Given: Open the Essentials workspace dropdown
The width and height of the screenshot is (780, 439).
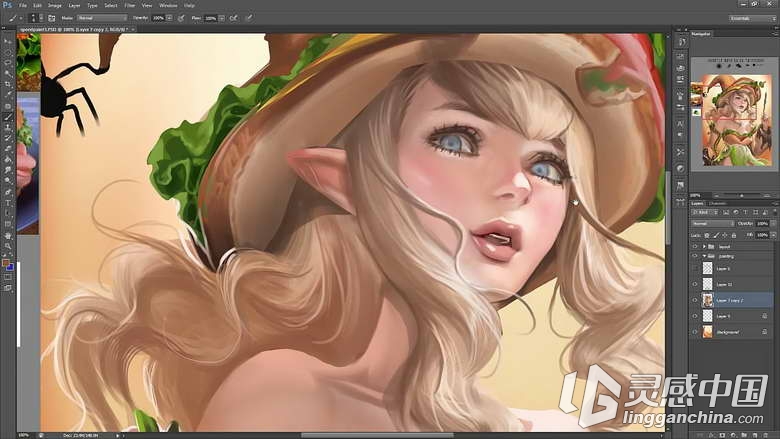Looking at the screenshot, I should pos(752,18).
